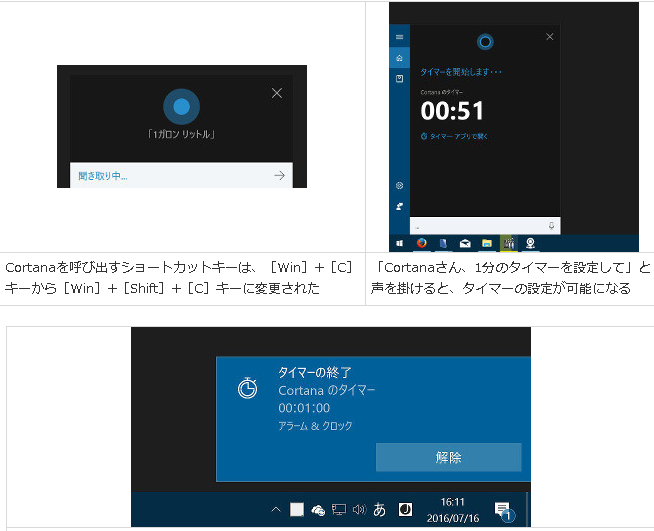Open the Mail taskbar icon
Viewport: 654px width, 531px height.
[x=465, y=243]
